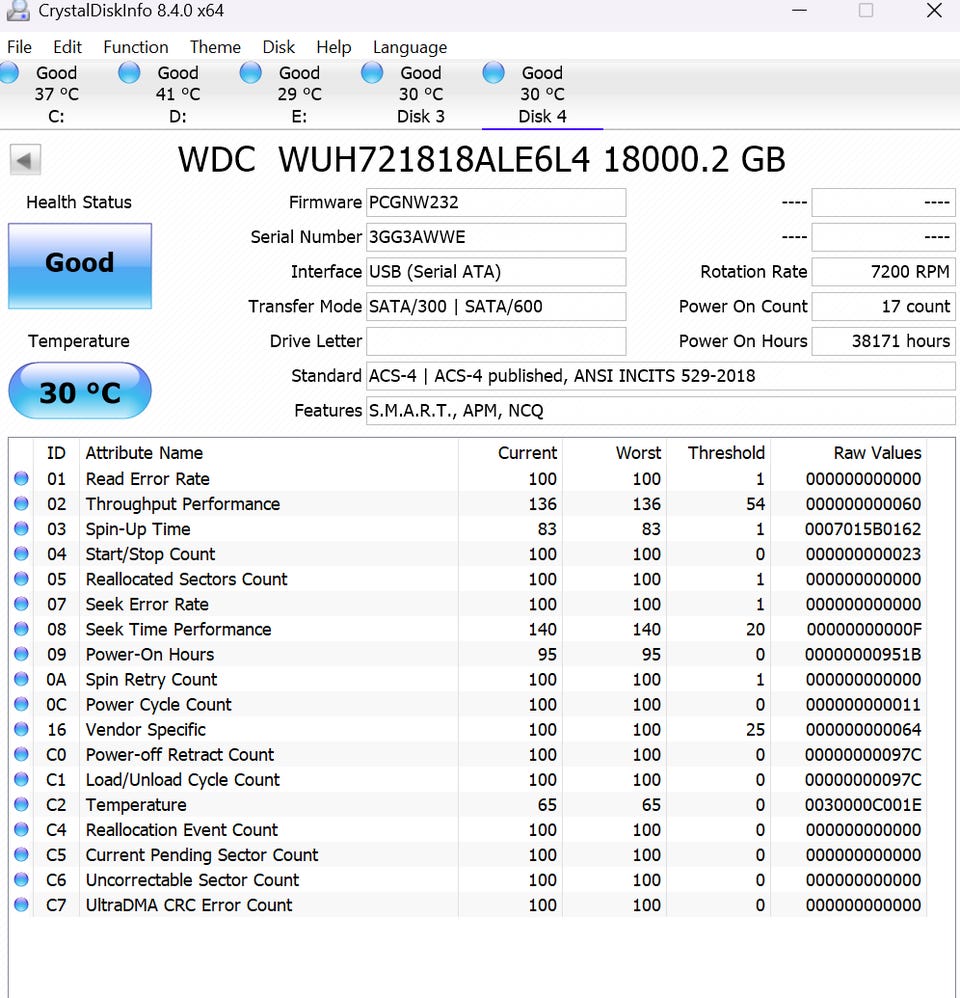
Task: Click the Firmware field PCGNW232
Action: (496, 202)
